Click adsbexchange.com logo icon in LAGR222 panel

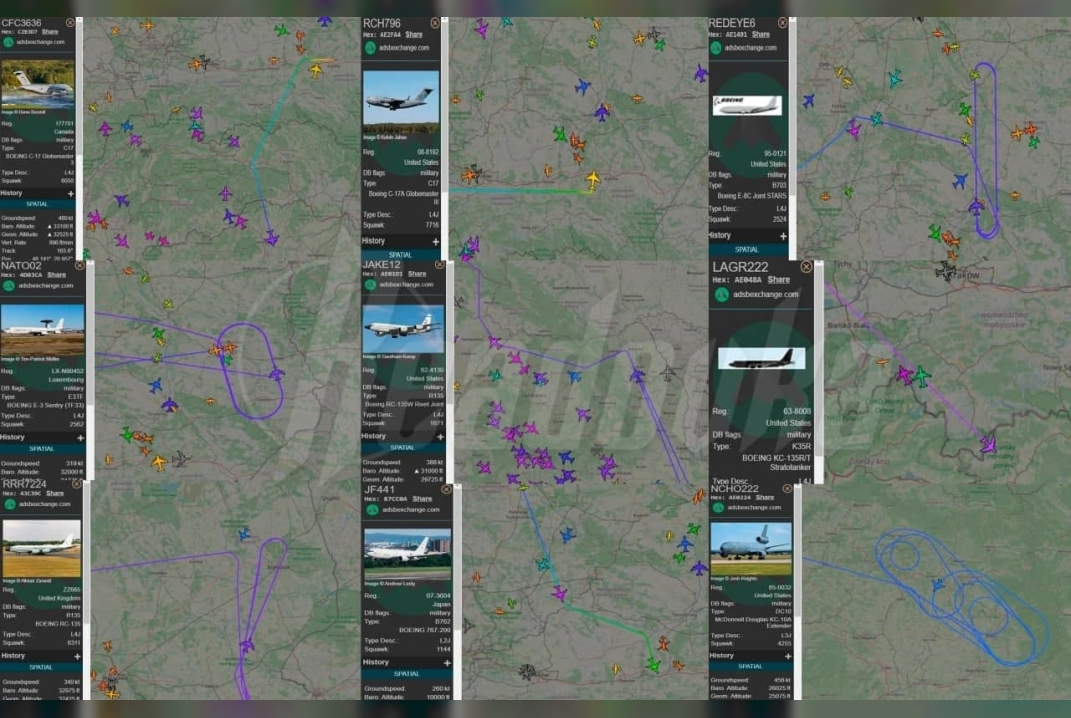point(721,294)
